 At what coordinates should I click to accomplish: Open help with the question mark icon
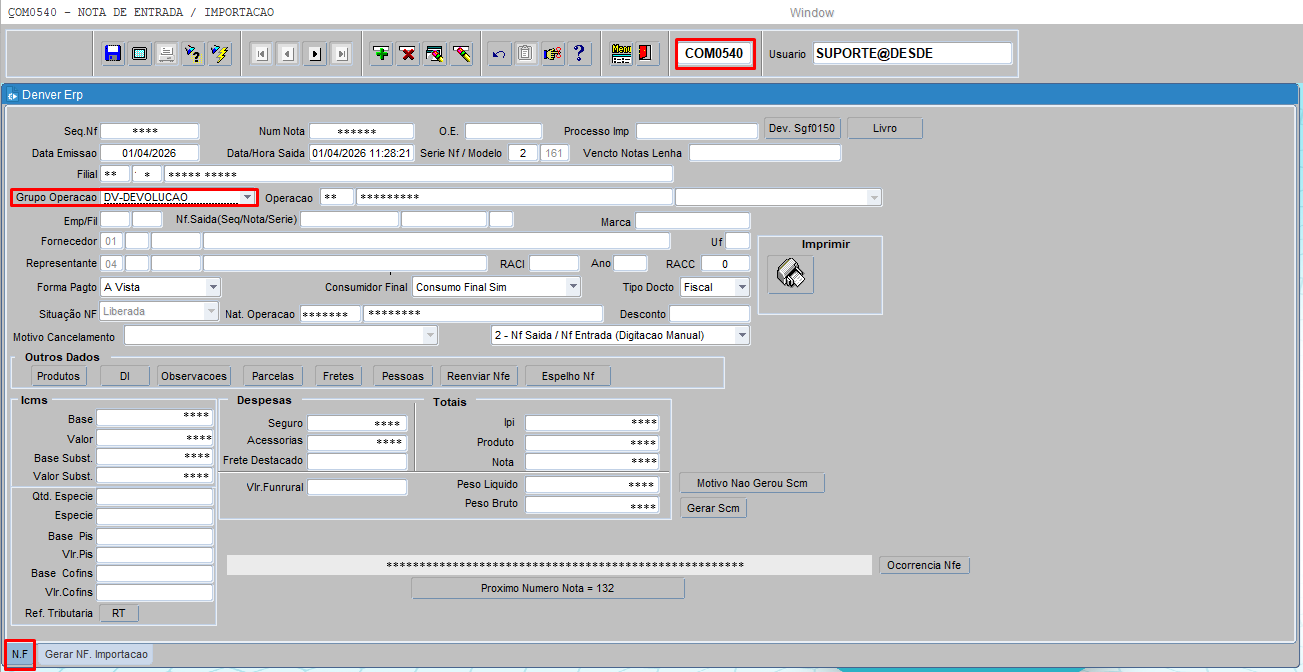tap(579, 54)
